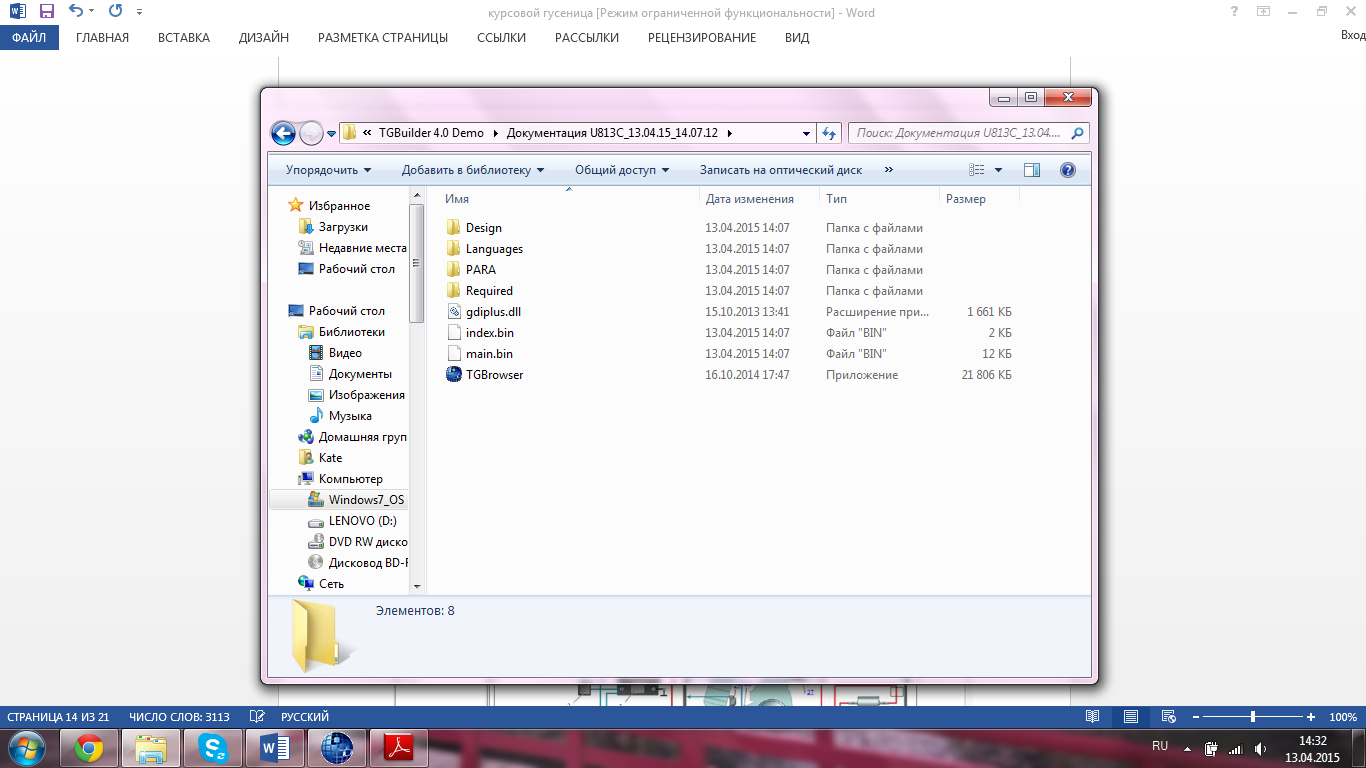
Task: Open the Упорядочить dropdown menu
Action: (328, 170)
